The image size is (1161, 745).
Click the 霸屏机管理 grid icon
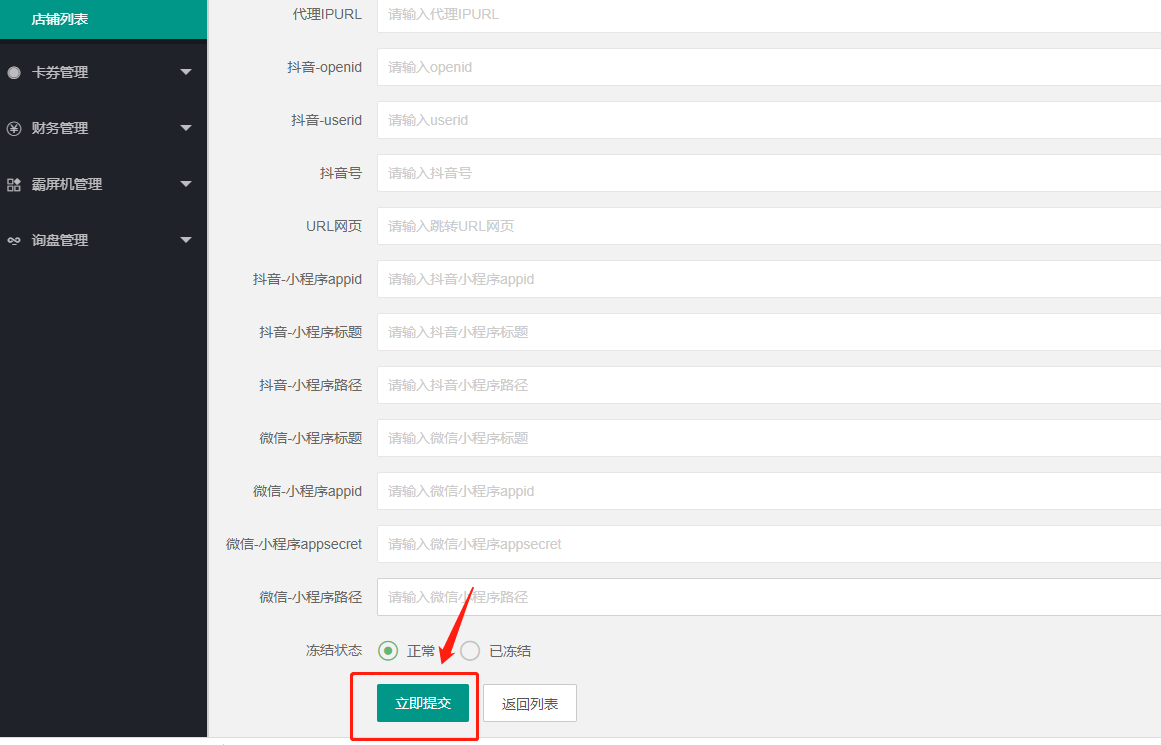click(x=14, y=185)
